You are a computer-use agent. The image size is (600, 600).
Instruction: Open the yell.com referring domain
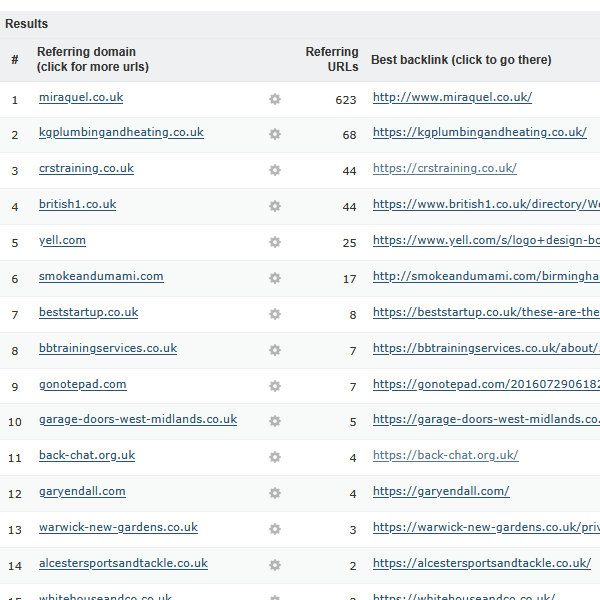[62, 241]
